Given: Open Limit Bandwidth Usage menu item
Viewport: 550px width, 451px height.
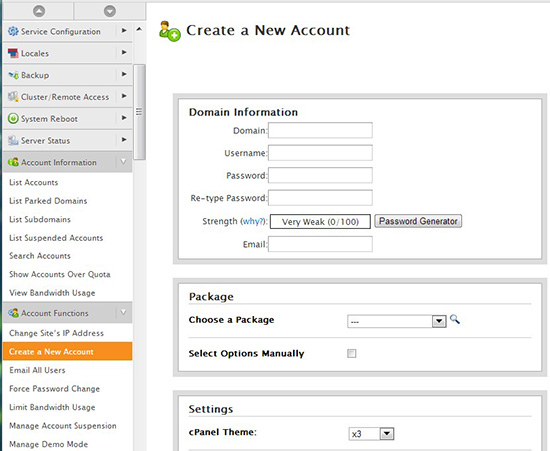Looking at the screenshot, I should pos(52,407).
